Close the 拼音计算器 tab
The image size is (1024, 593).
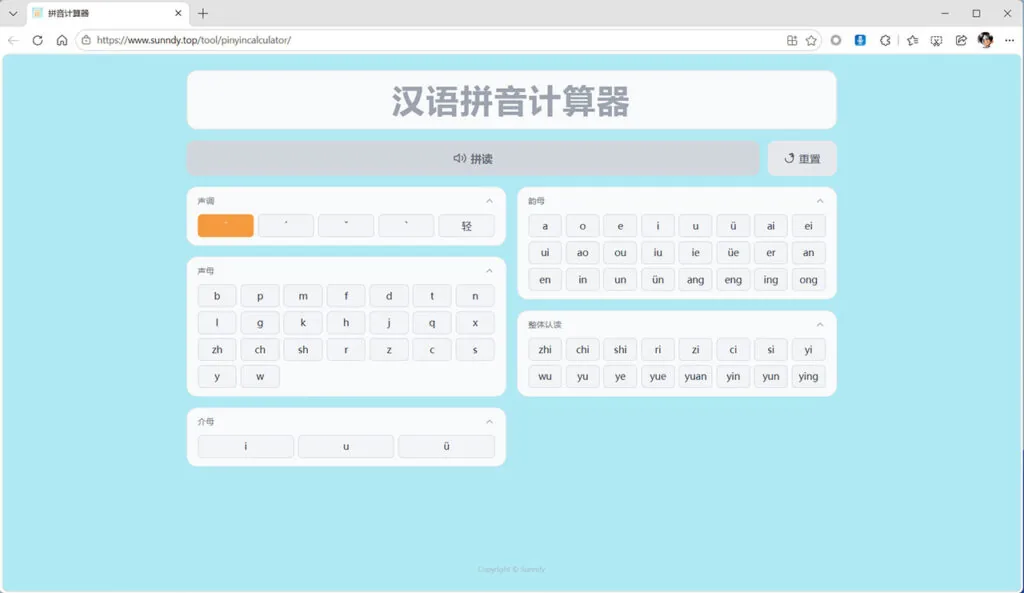click(x=178, y=13)
